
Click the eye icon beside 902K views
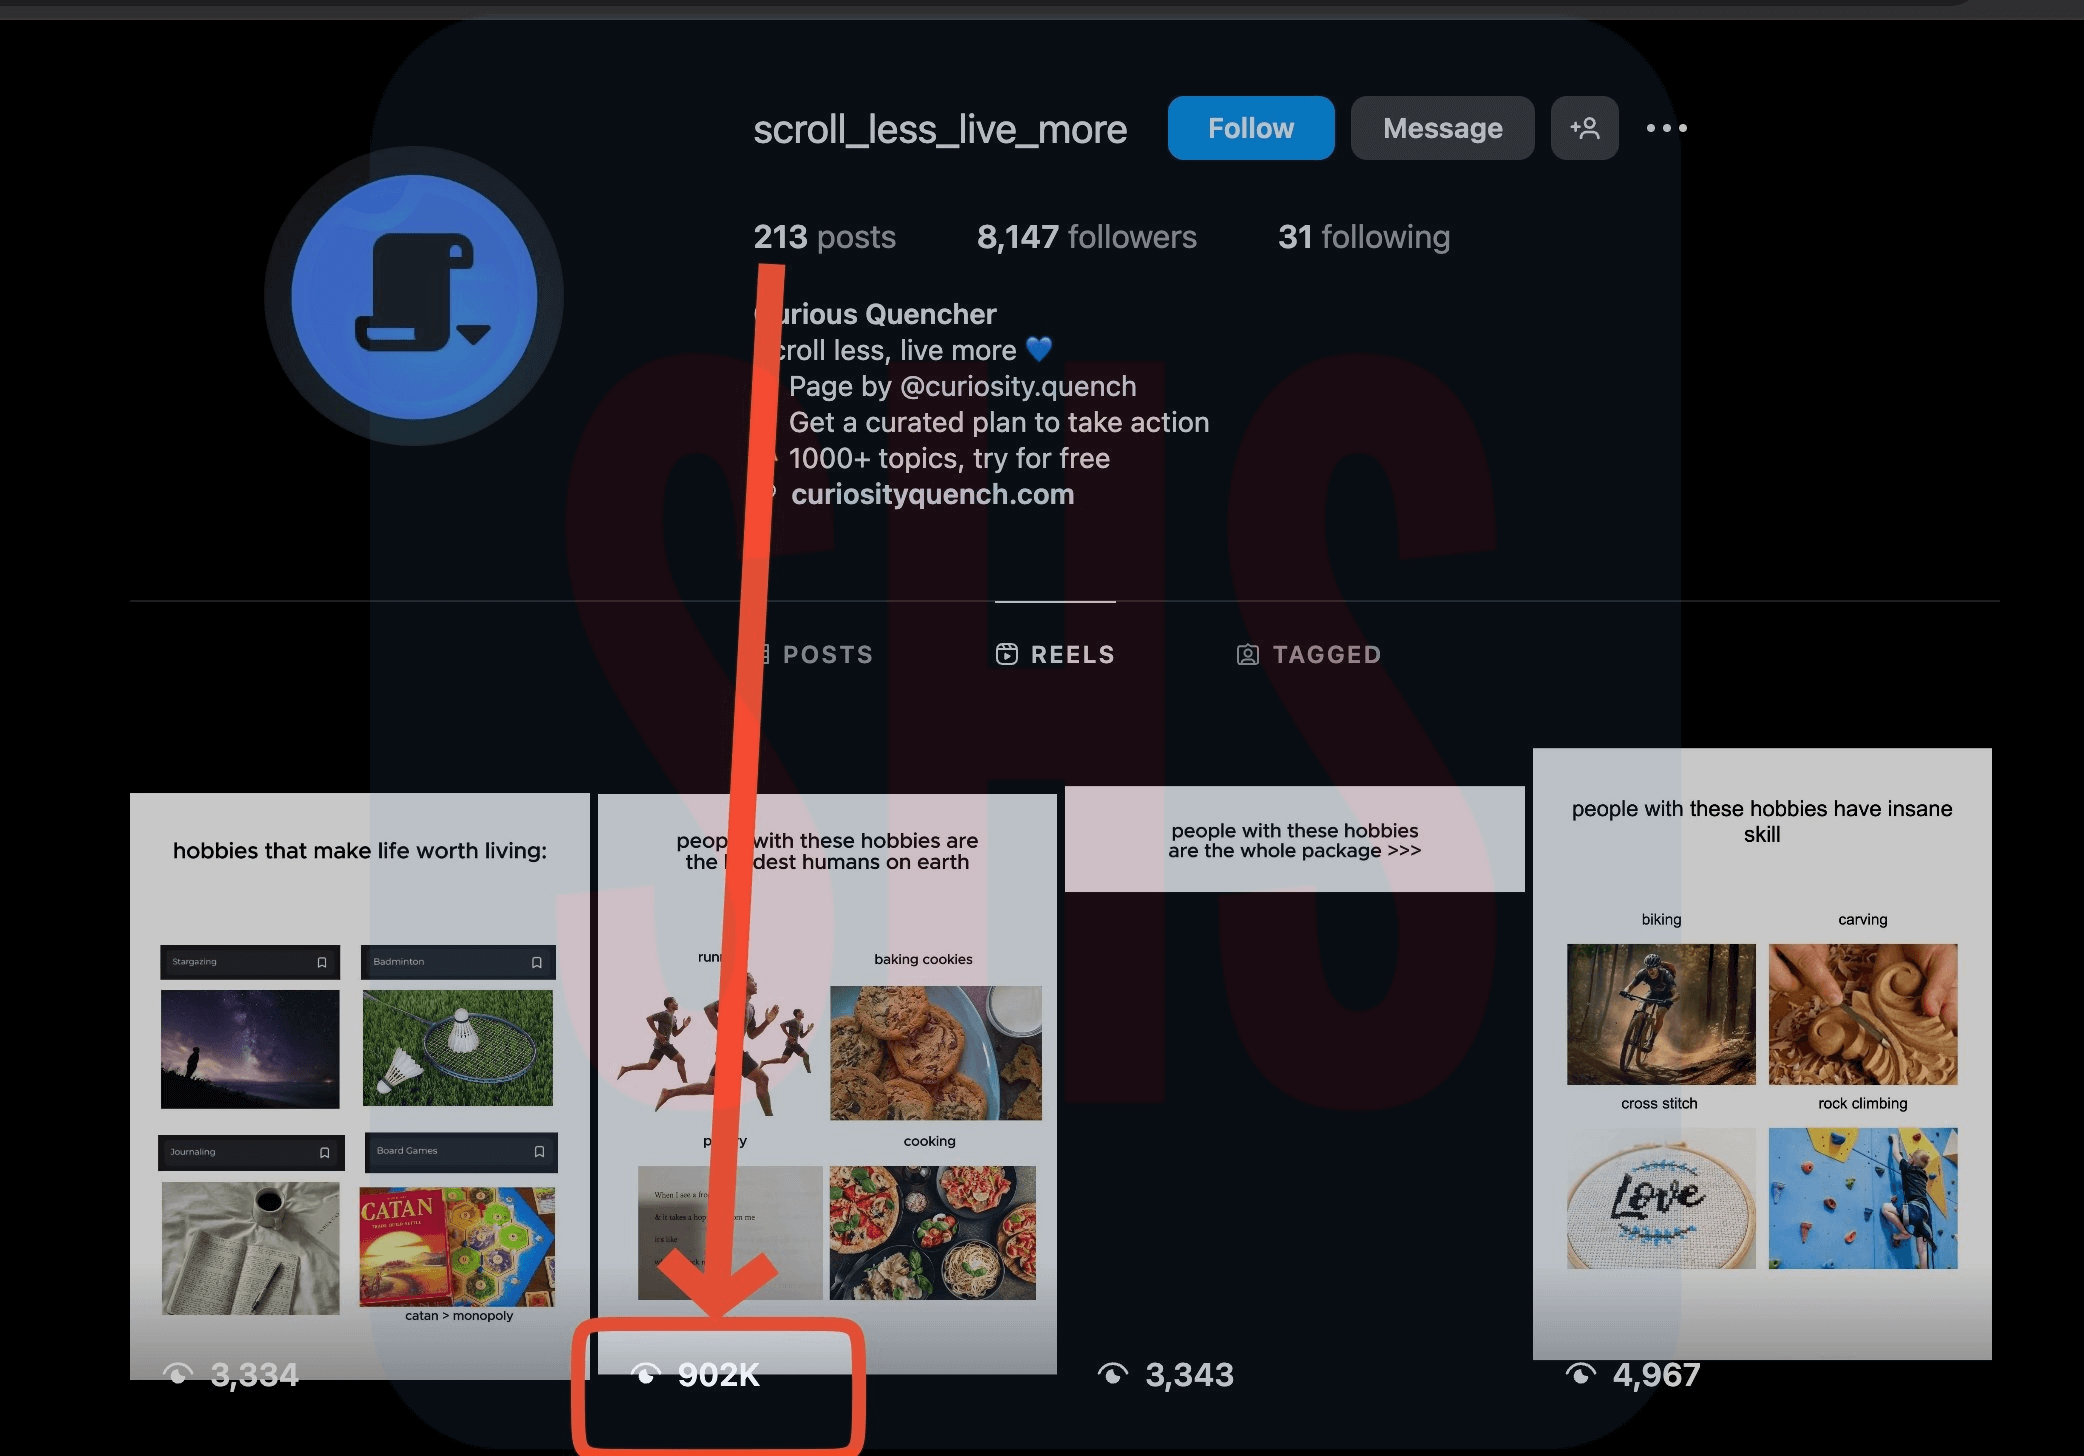(646, 1375)
